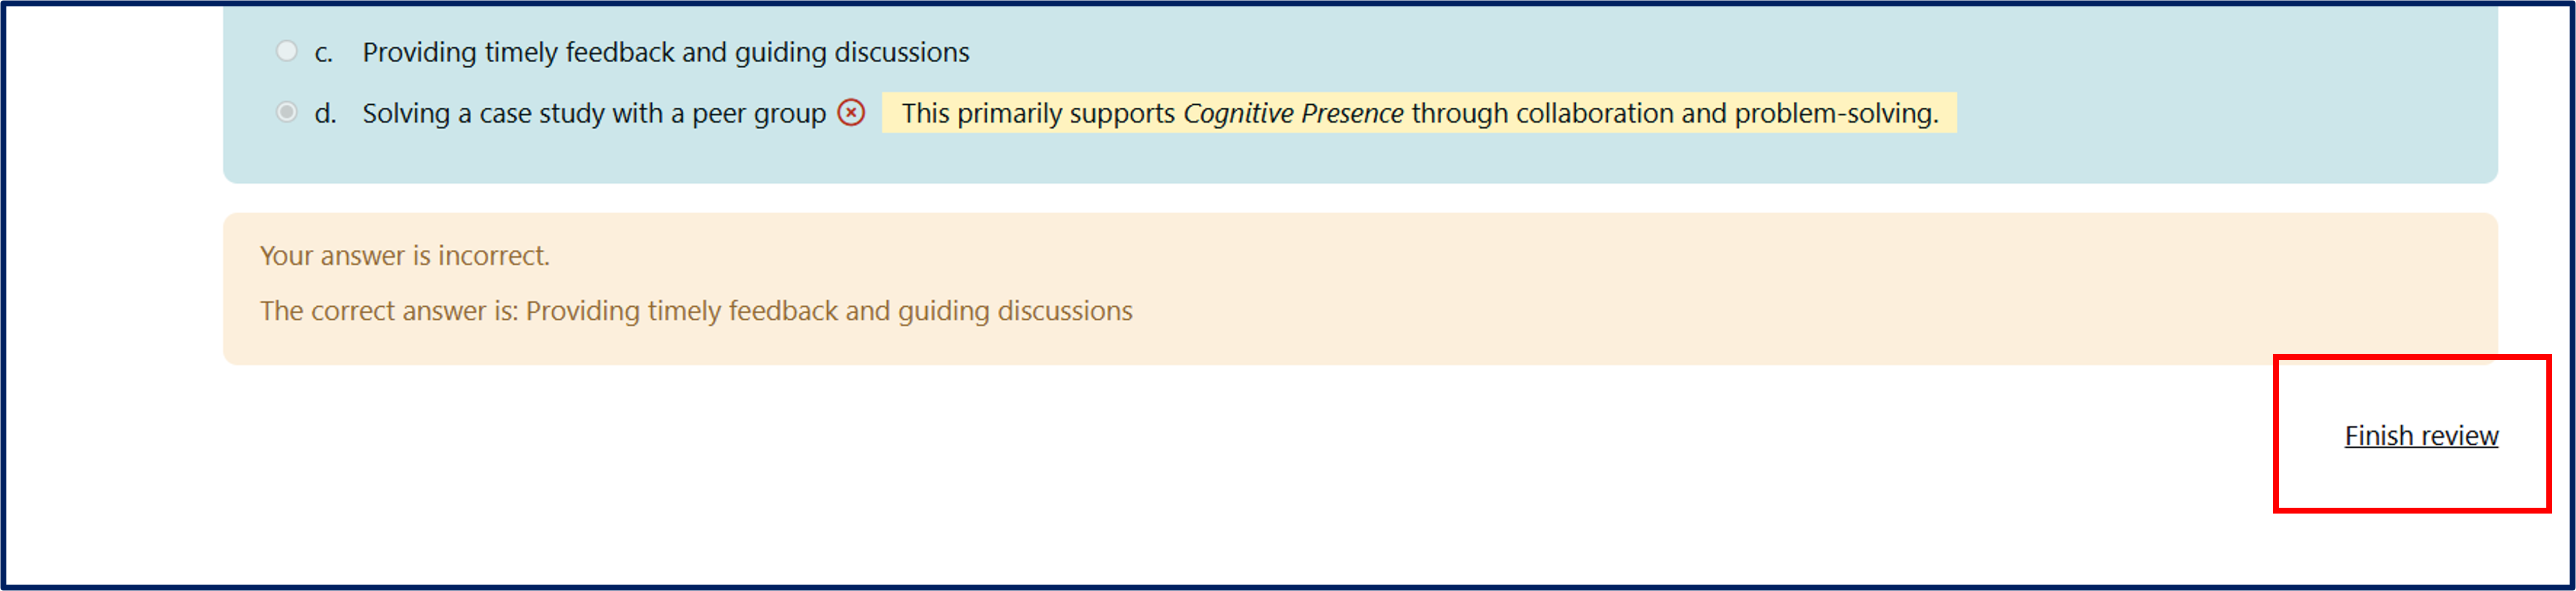Screen dimensions: 2576x591
Task: Click 'The correct answer is:' text
Action: click(x=389, y=311)
